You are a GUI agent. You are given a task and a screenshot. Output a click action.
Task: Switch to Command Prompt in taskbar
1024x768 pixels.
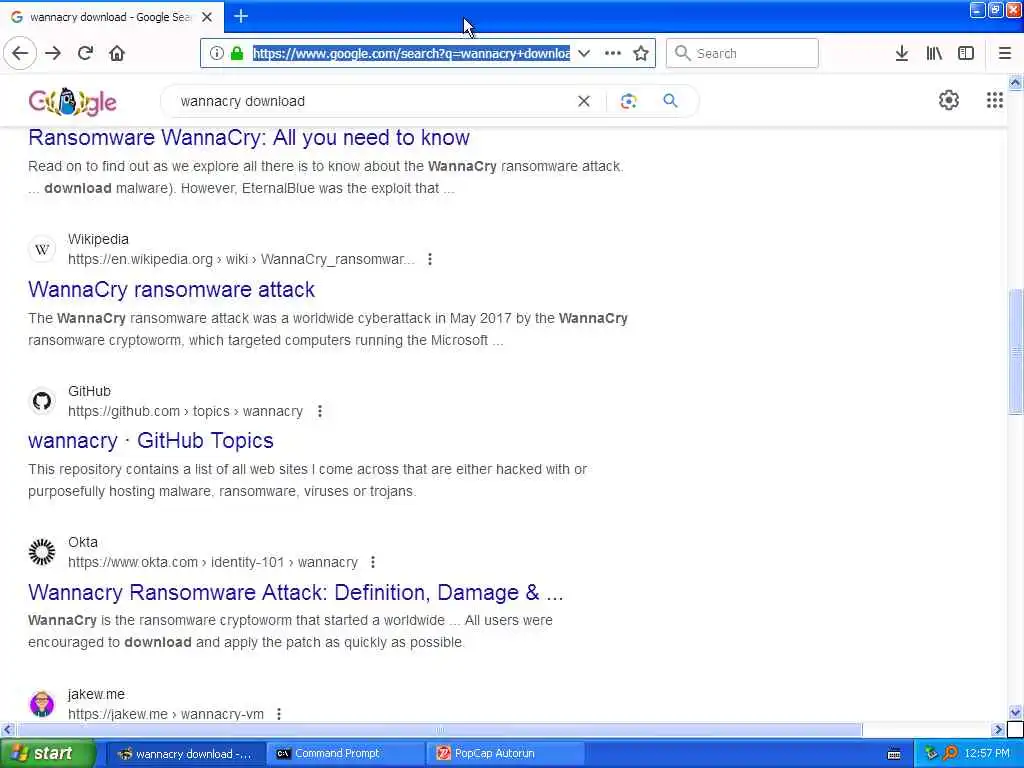point(345,754)
